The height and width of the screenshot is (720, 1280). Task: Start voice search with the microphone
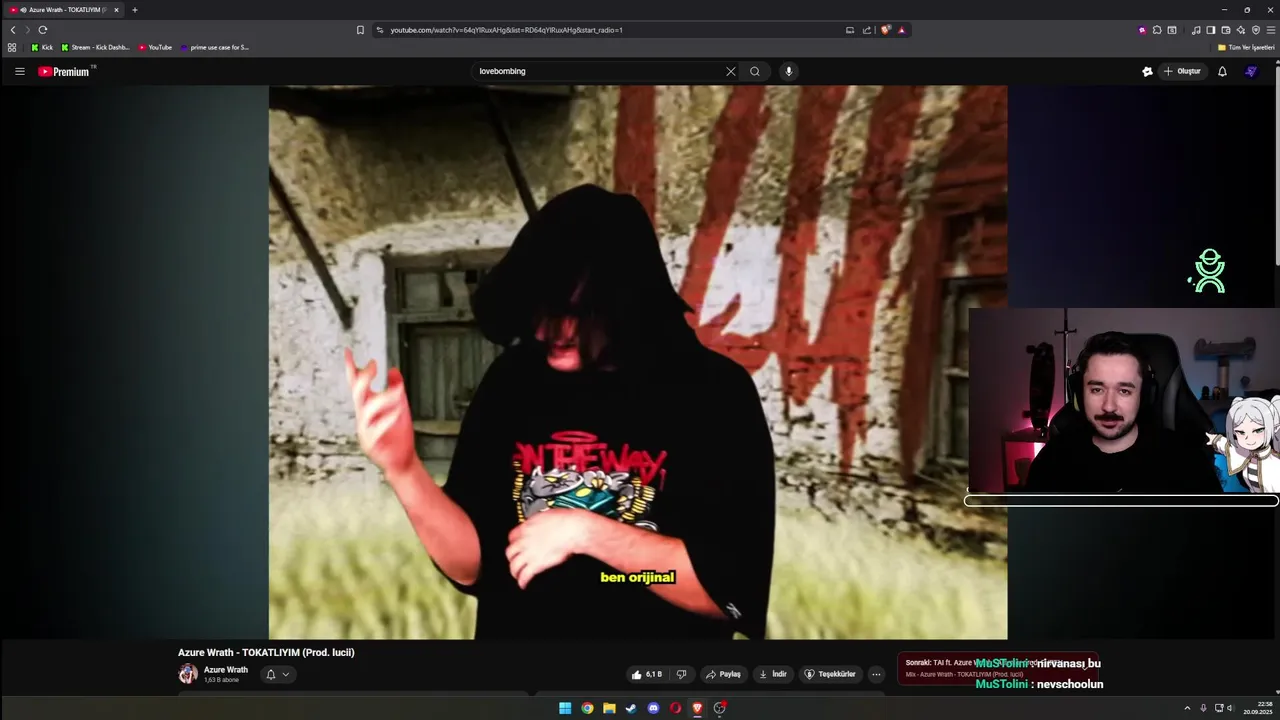coord(789,71)
